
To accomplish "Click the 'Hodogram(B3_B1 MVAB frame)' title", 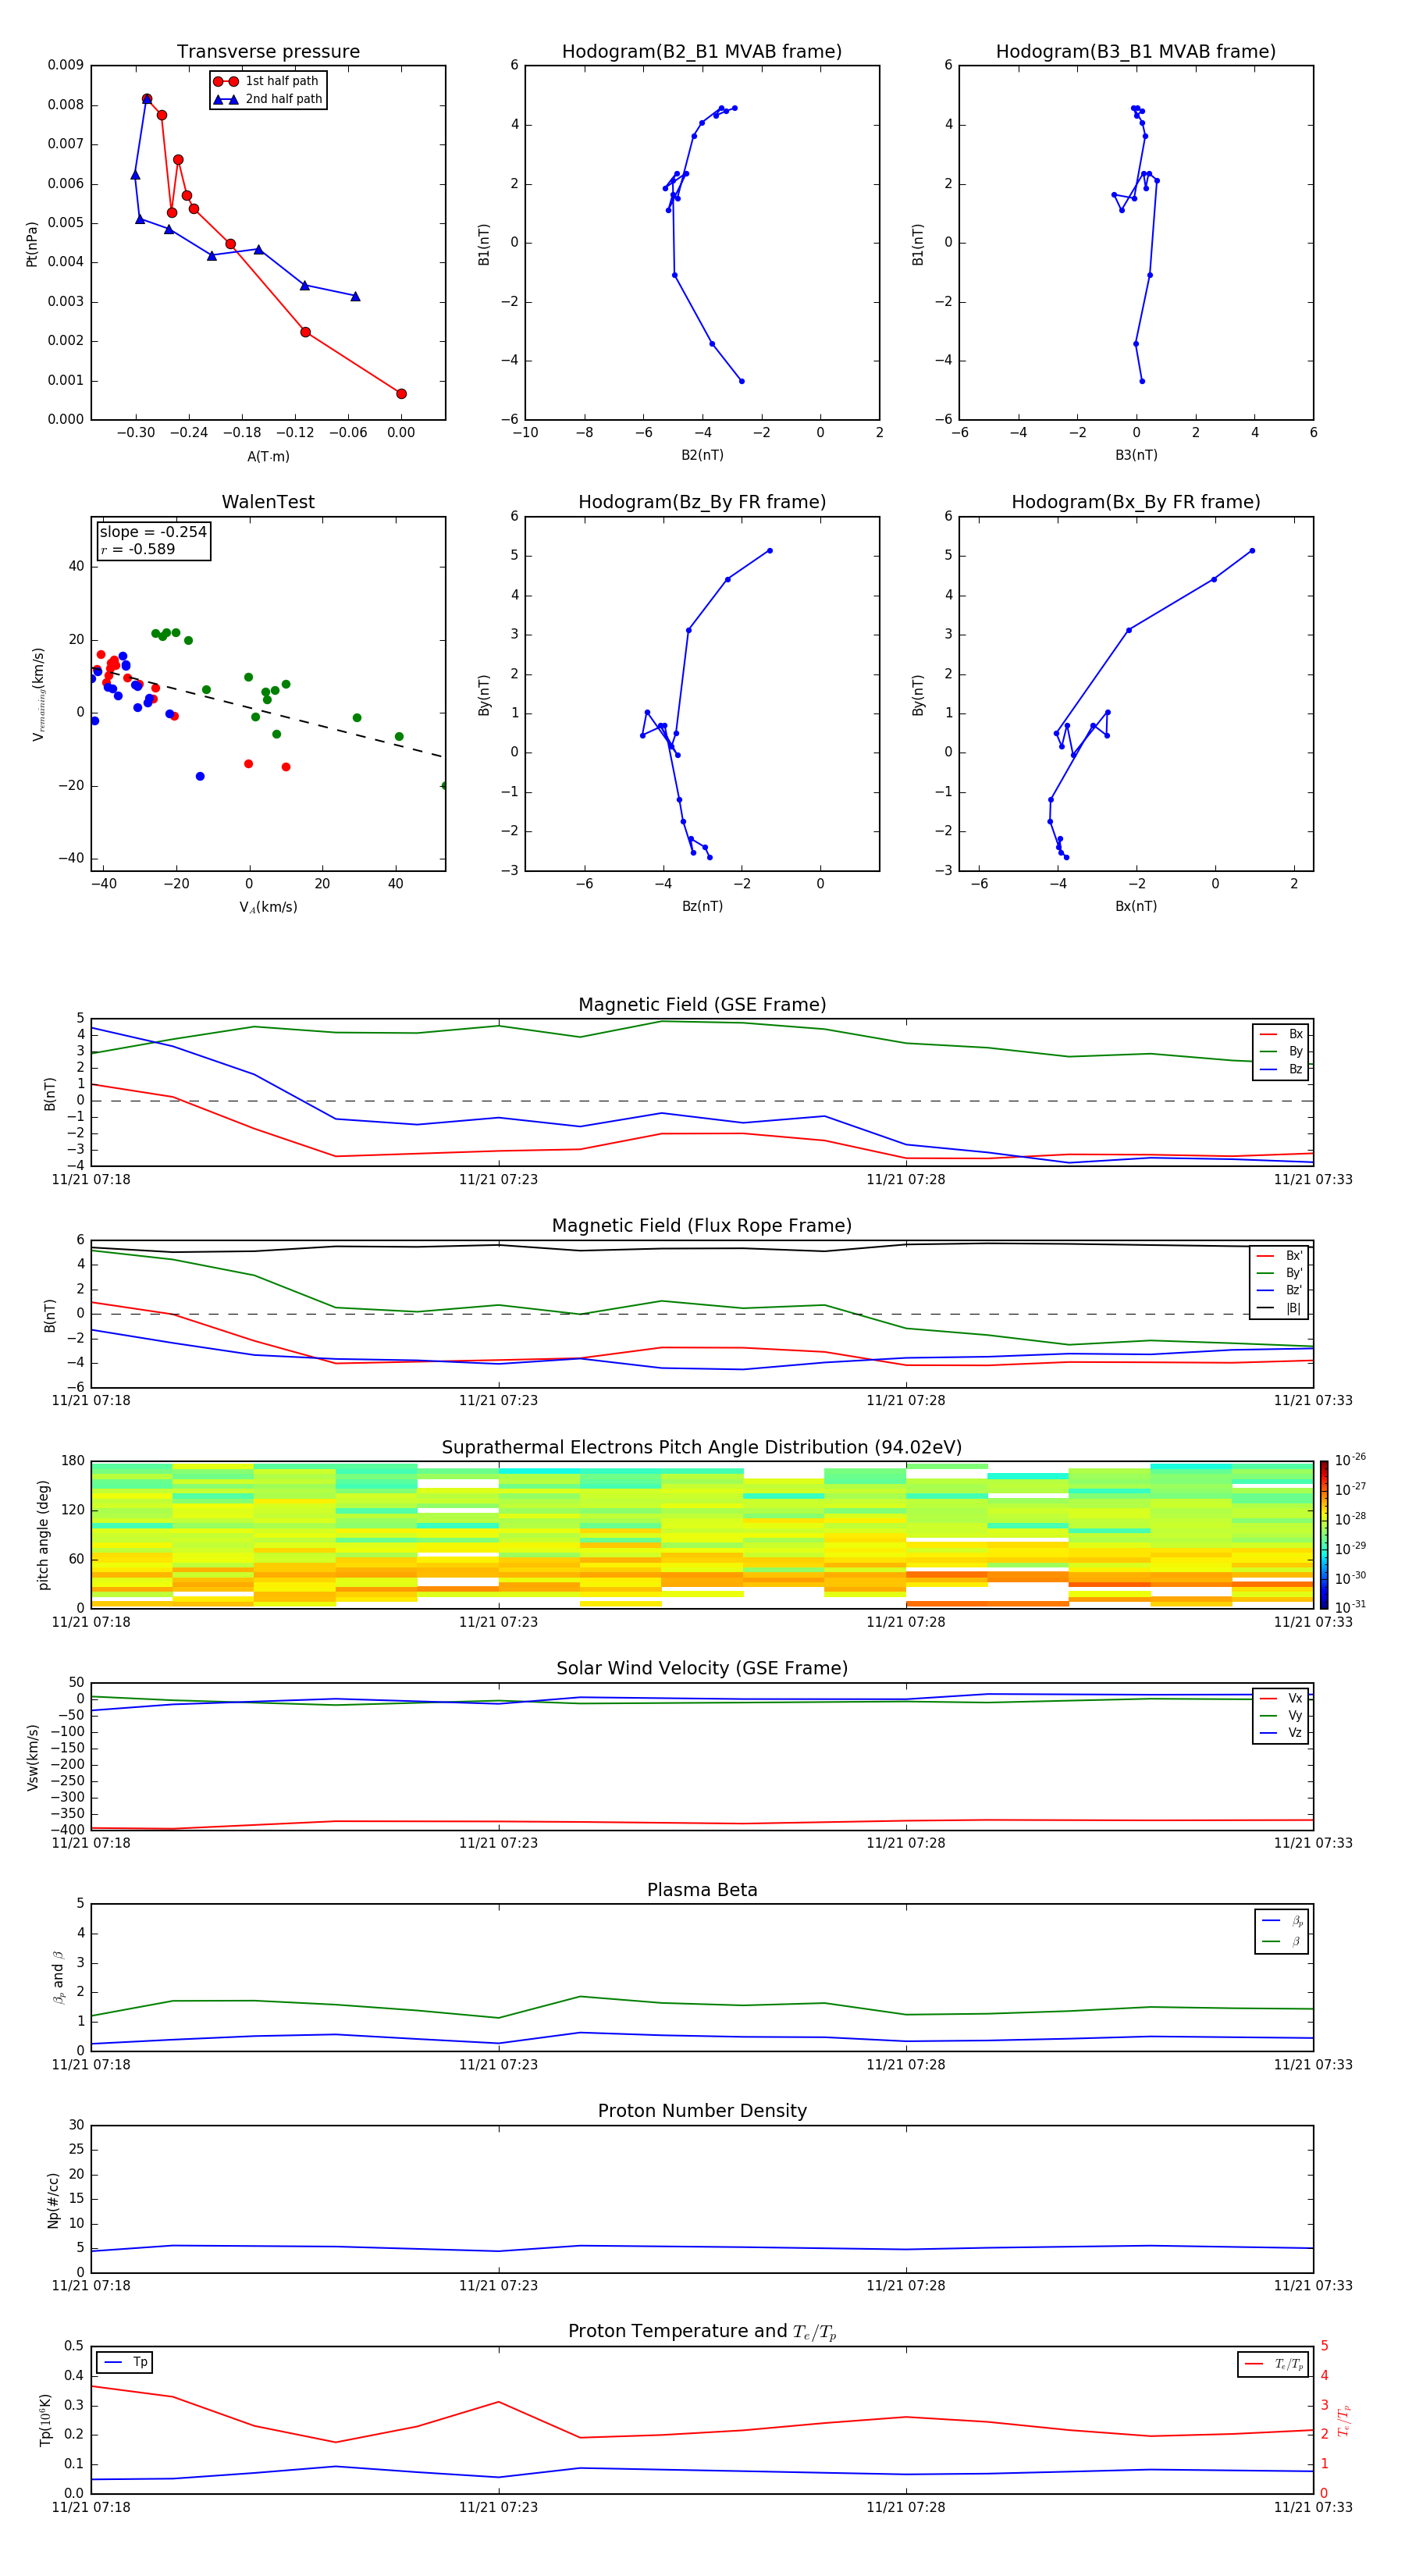I will pos(1136,52).
